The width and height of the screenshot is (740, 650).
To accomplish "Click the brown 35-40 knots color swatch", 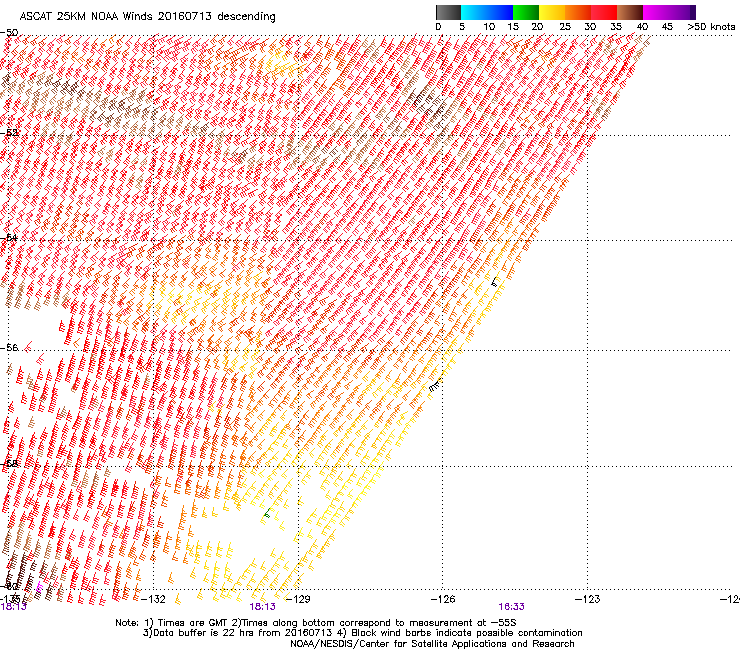I will click(x=630, y=12).
